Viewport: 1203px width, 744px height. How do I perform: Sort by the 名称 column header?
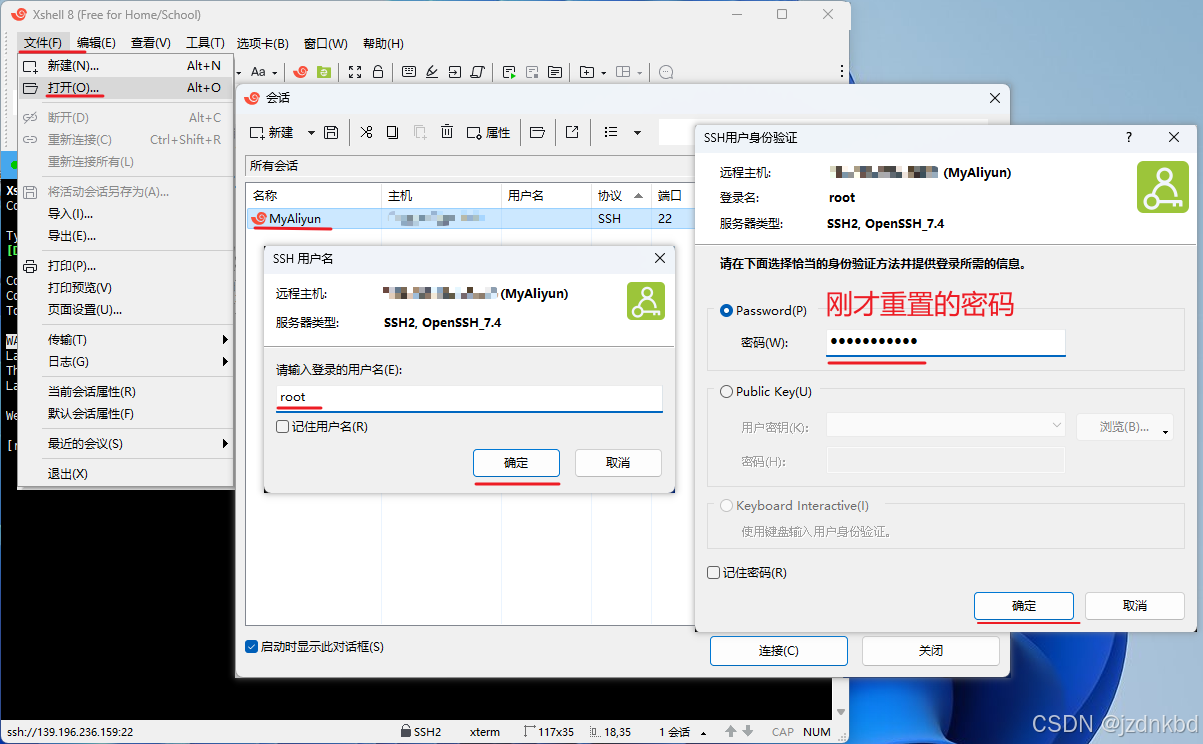(x=314, y=196)
